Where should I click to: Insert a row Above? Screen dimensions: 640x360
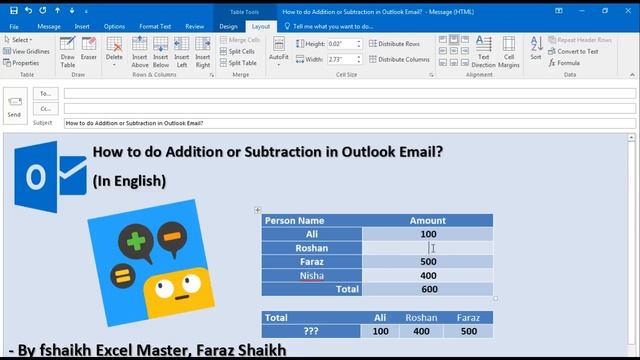click(x=140, y=52)
